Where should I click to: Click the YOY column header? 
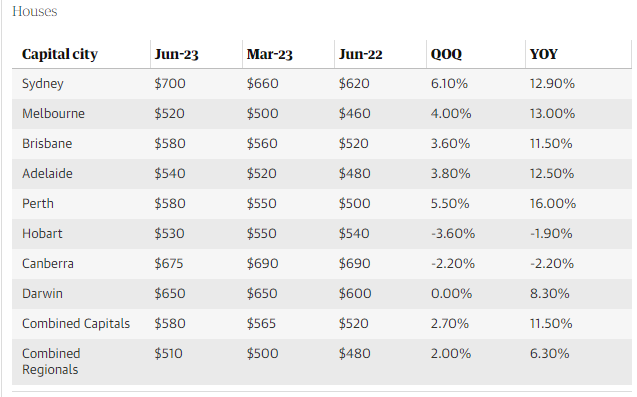tap(544, 54)
